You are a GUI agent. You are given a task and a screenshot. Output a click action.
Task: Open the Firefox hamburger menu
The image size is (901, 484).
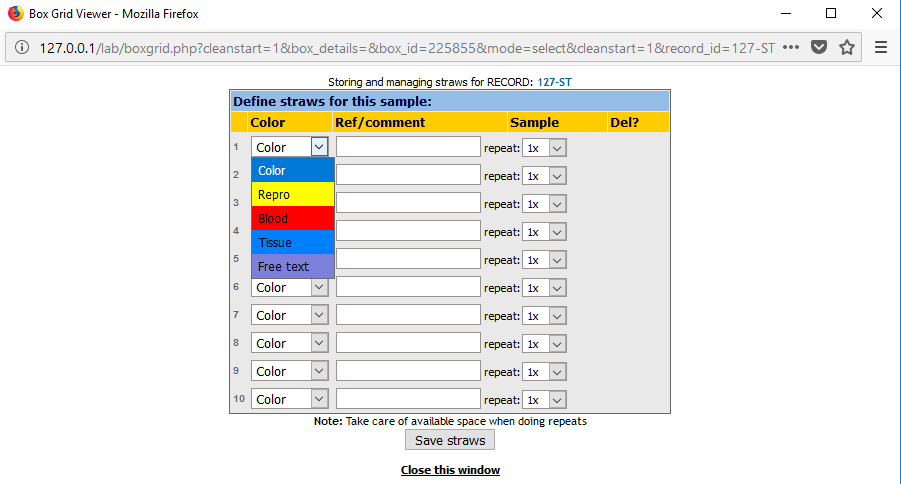(880, 48)
